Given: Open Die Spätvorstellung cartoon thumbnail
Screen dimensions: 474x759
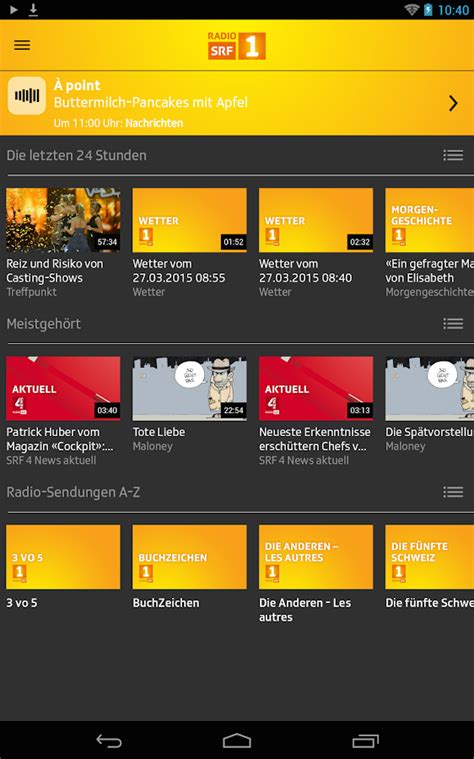Looking at the screenshot, I should pyautogui.click(x=429, y=388).
